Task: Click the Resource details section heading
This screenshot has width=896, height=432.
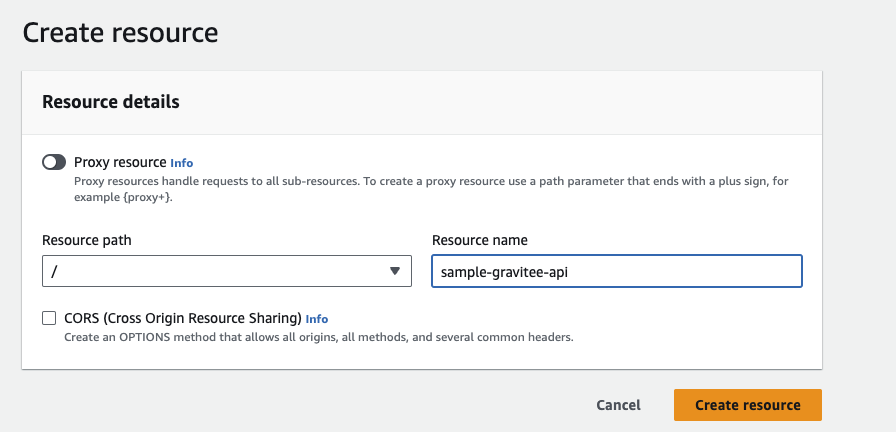Action: [111, 102]
